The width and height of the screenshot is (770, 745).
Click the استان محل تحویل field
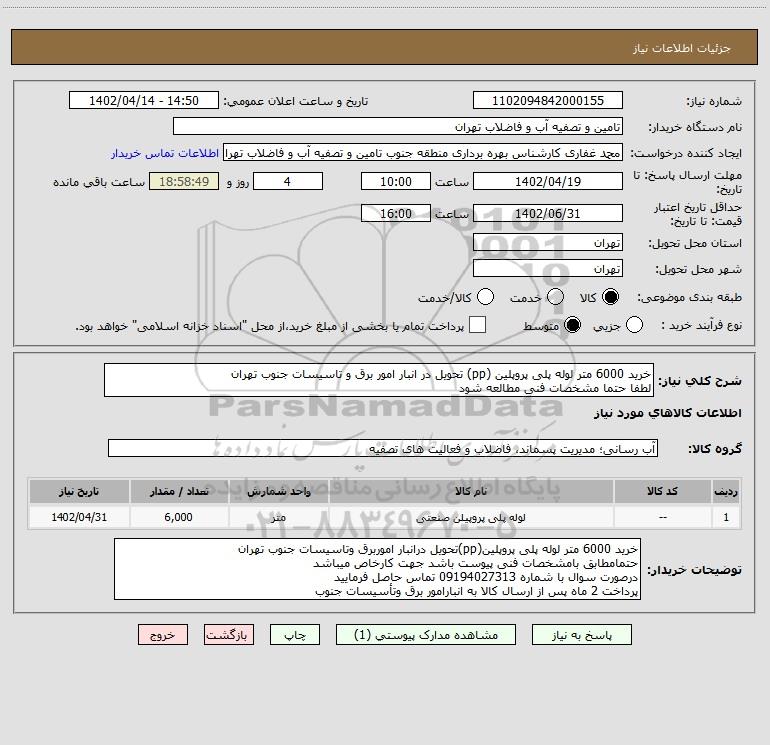pos(548,243)
